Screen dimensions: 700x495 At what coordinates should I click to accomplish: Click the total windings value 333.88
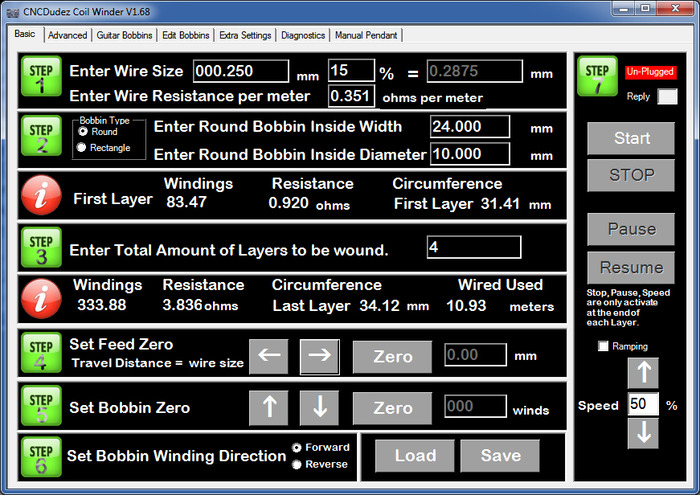pos(102,305)
